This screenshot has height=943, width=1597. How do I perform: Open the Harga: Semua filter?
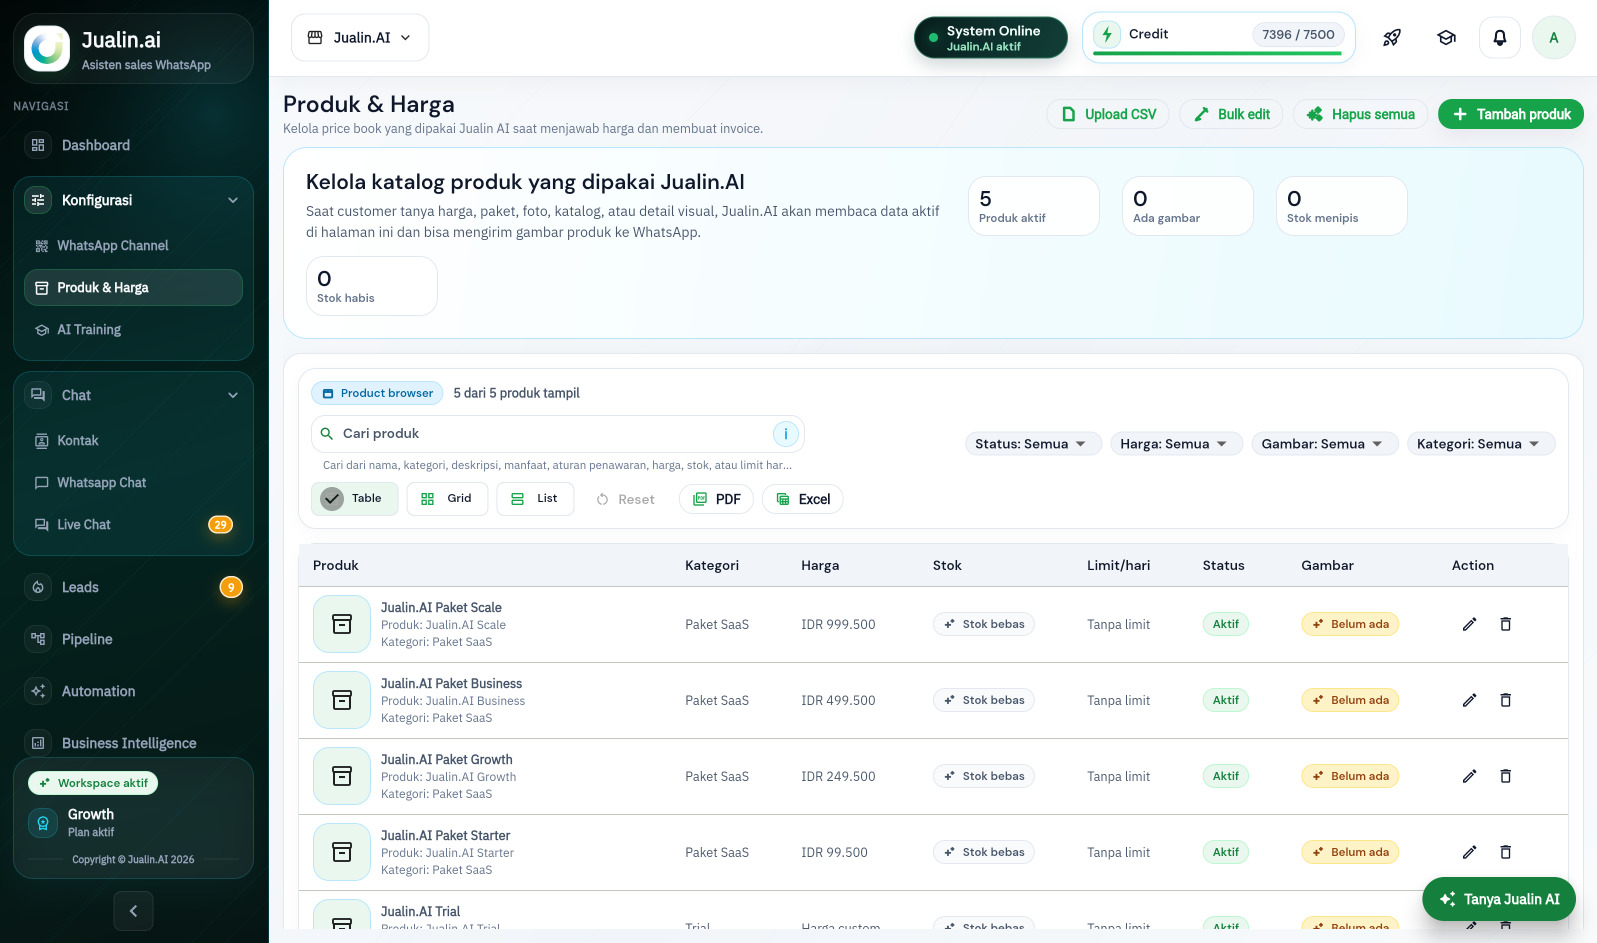tap(1176, 444)
